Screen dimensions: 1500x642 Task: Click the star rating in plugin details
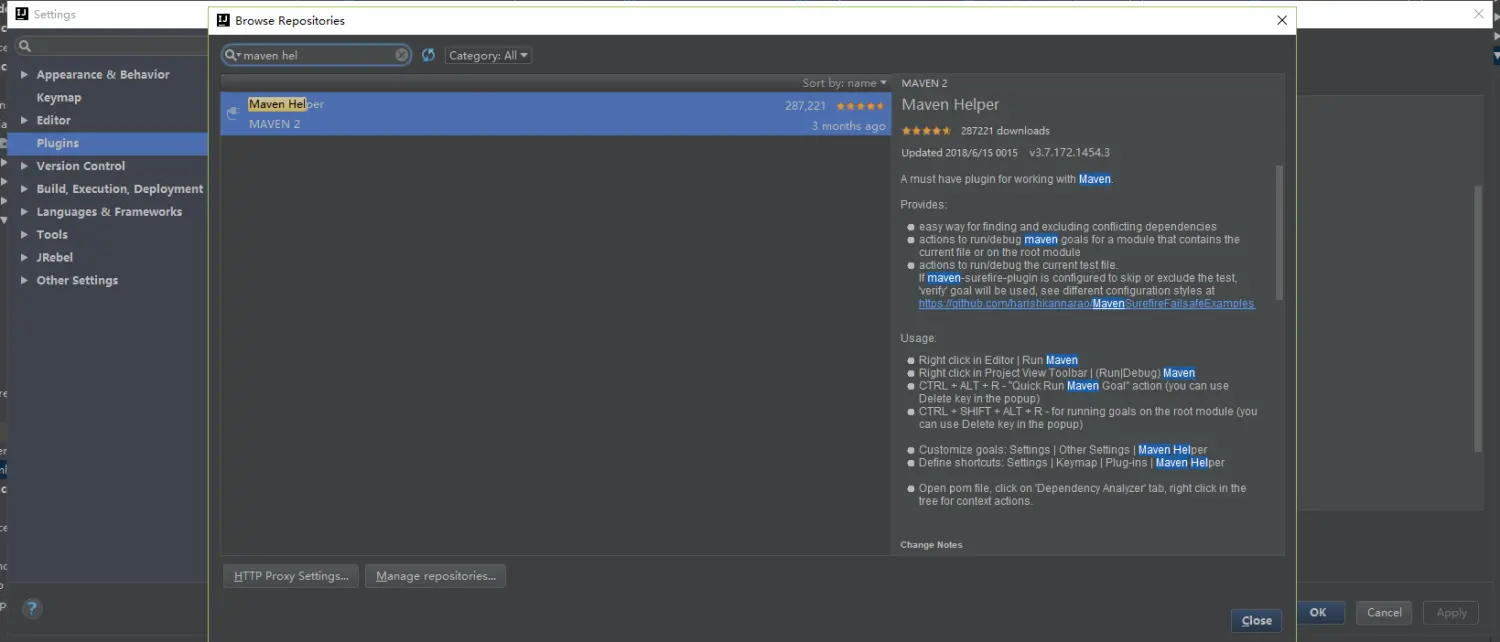[x=926, y=131]
